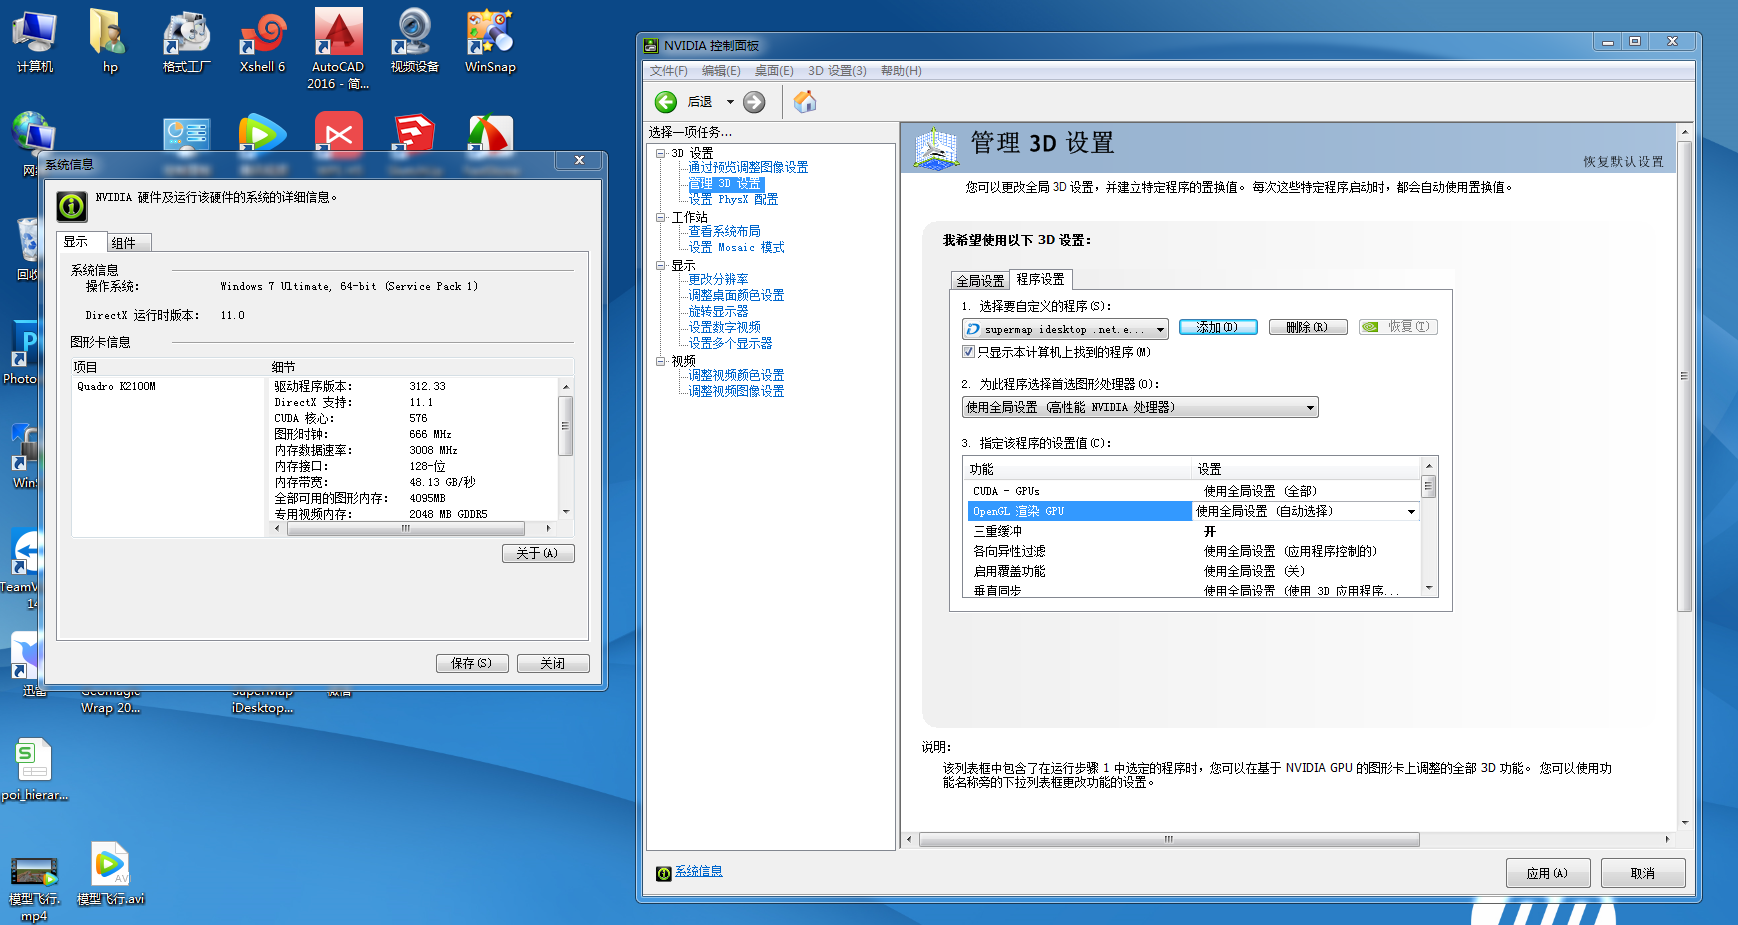Go to the NVIDIA Control Panel home icon

click(x=805, y=101)
